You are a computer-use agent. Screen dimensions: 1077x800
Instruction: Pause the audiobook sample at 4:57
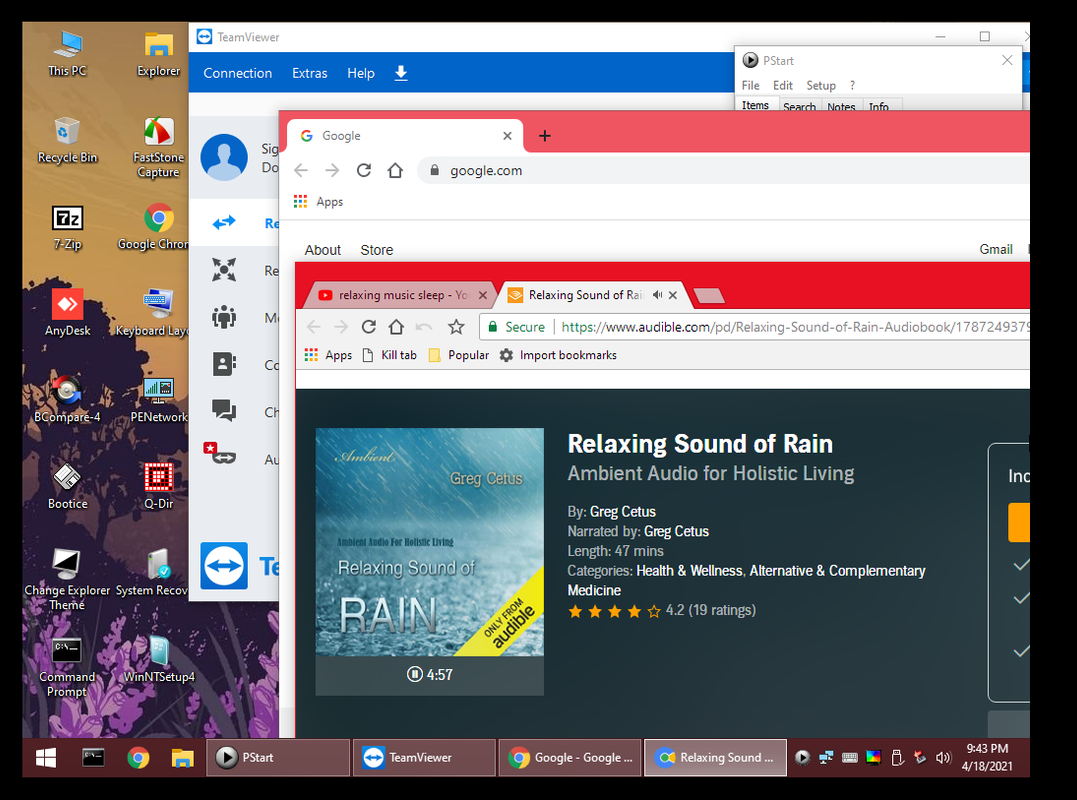(x=415, y=674)
